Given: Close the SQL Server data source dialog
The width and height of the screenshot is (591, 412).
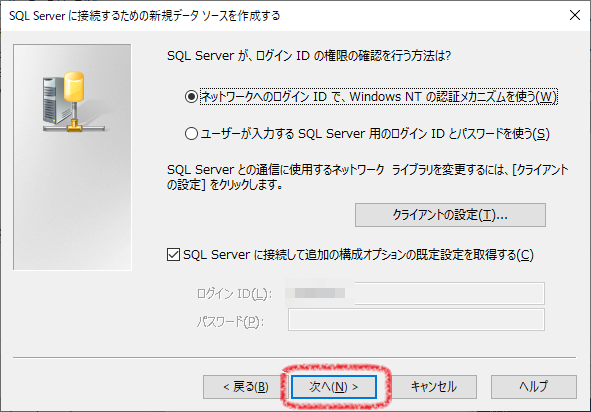Looking at the screenshot, I should click(x=574, y=15).
